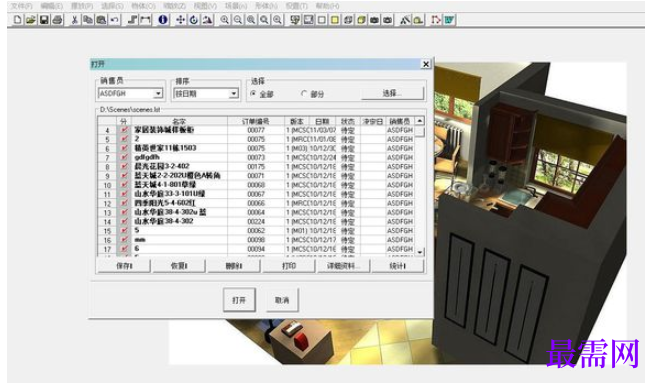
Task: Open the 帮助(H) menu
Action: (328, 6)
